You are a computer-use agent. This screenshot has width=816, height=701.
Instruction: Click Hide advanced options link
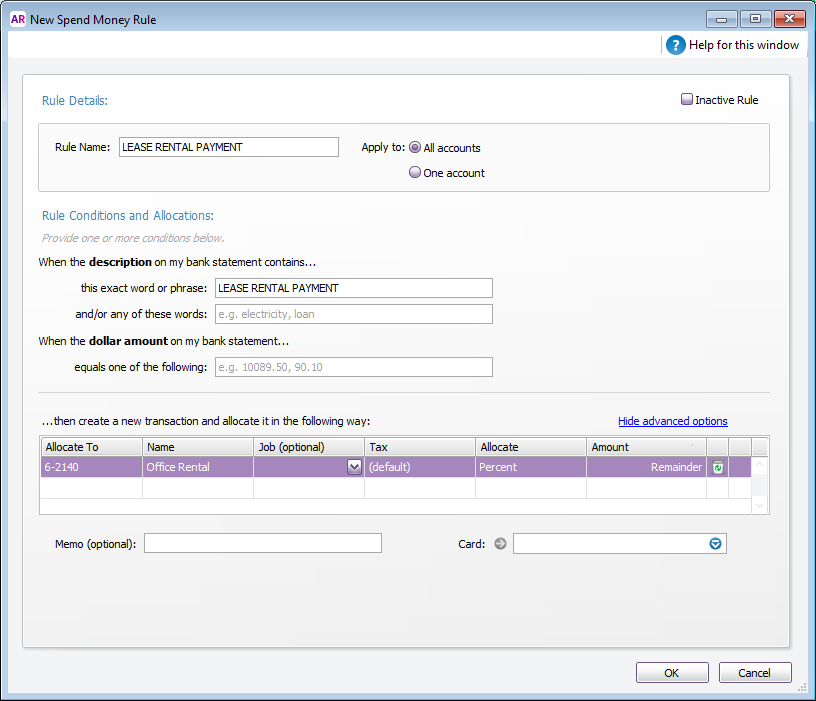[x=672, y=421]
